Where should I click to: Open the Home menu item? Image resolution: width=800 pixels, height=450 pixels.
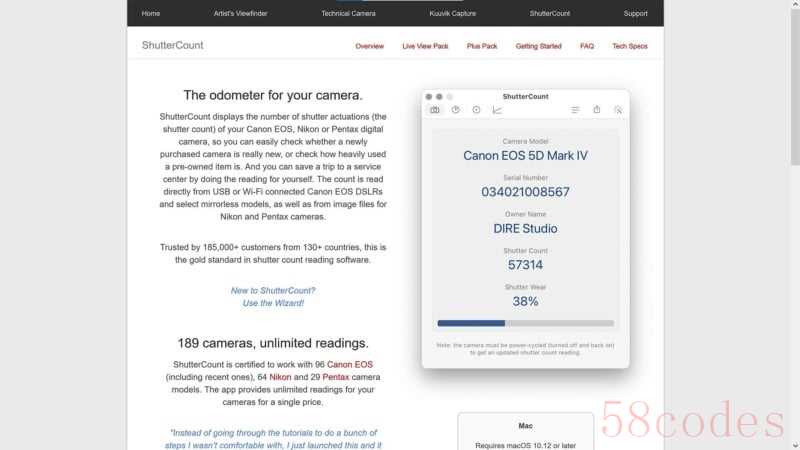tap(151, 14)
